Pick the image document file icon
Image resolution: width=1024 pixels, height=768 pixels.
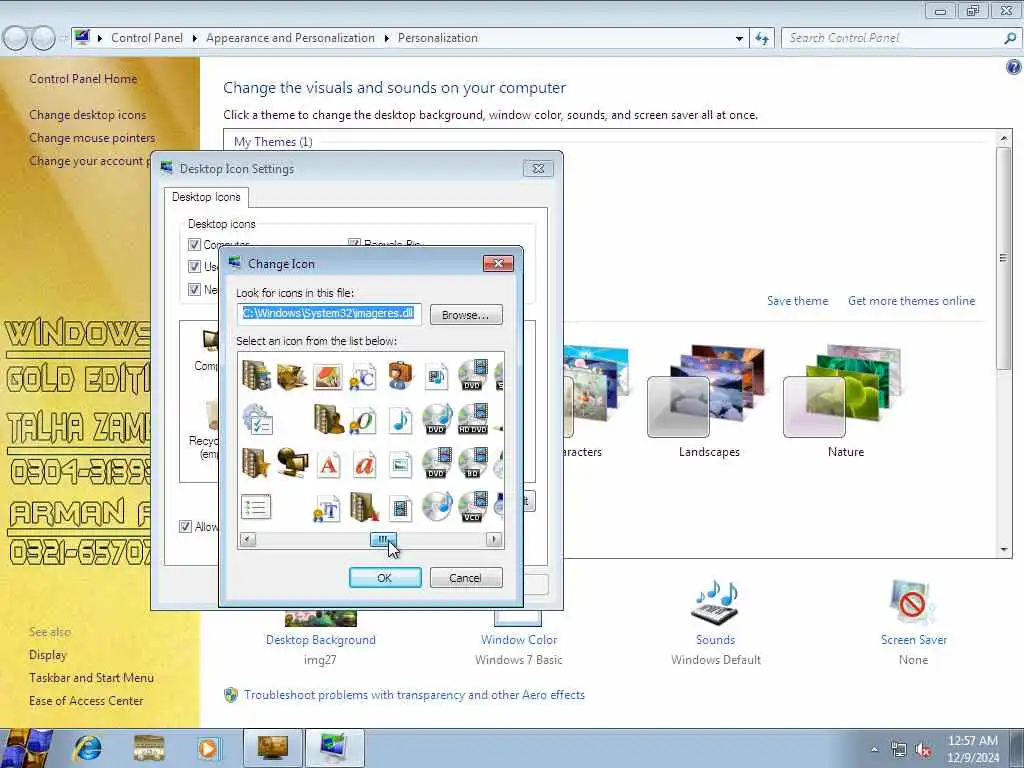point(400,465)
